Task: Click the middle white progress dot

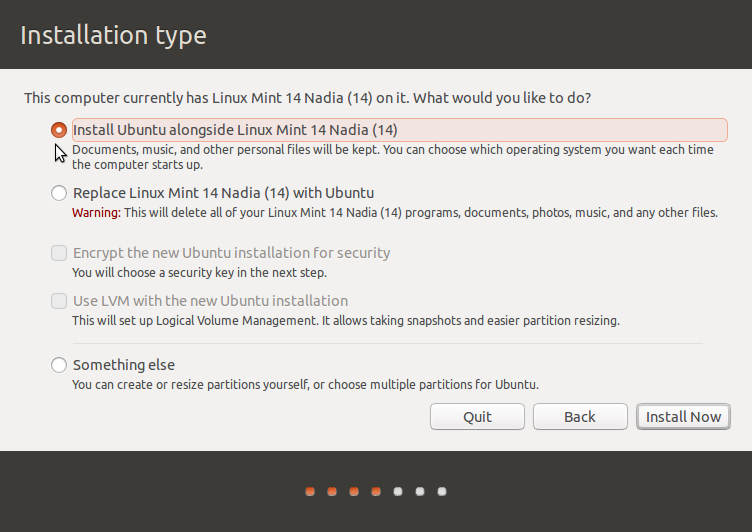Action: [420, 491]
